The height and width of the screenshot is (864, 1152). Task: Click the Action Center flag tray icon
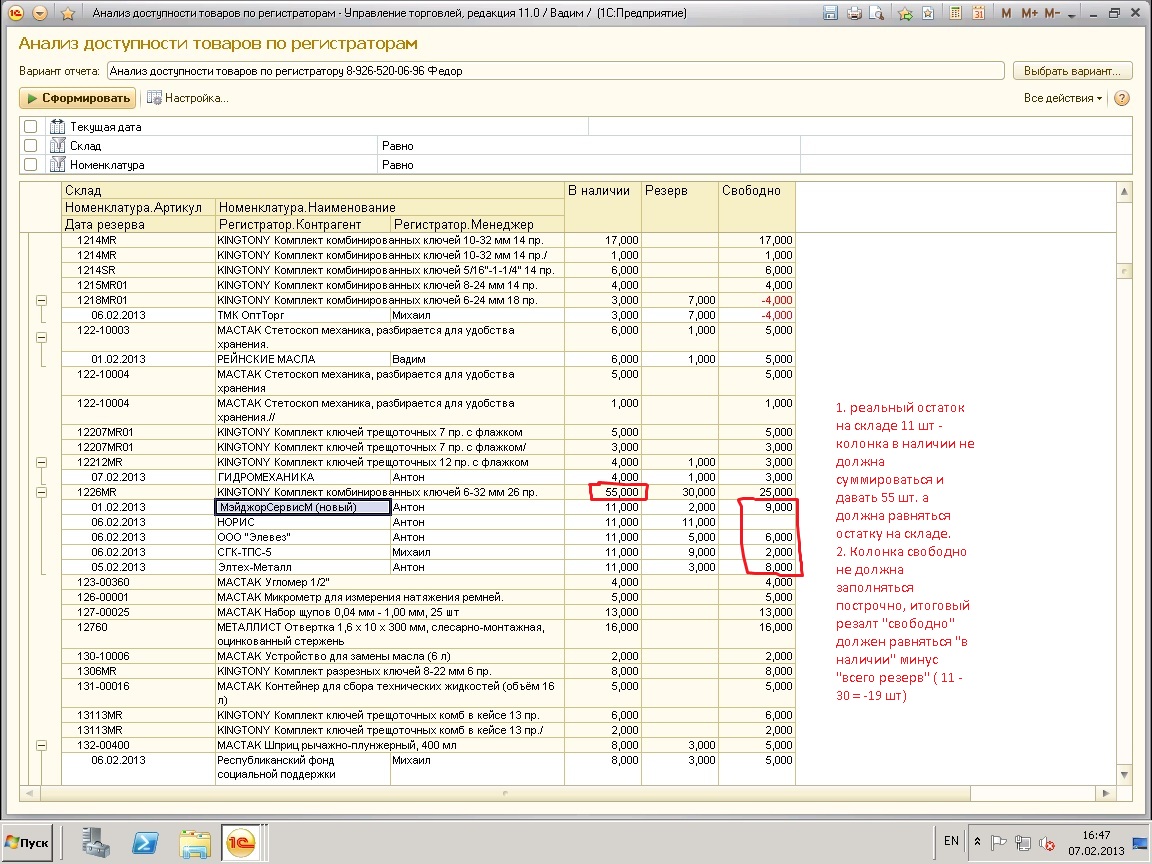click(x=998, y=843)
